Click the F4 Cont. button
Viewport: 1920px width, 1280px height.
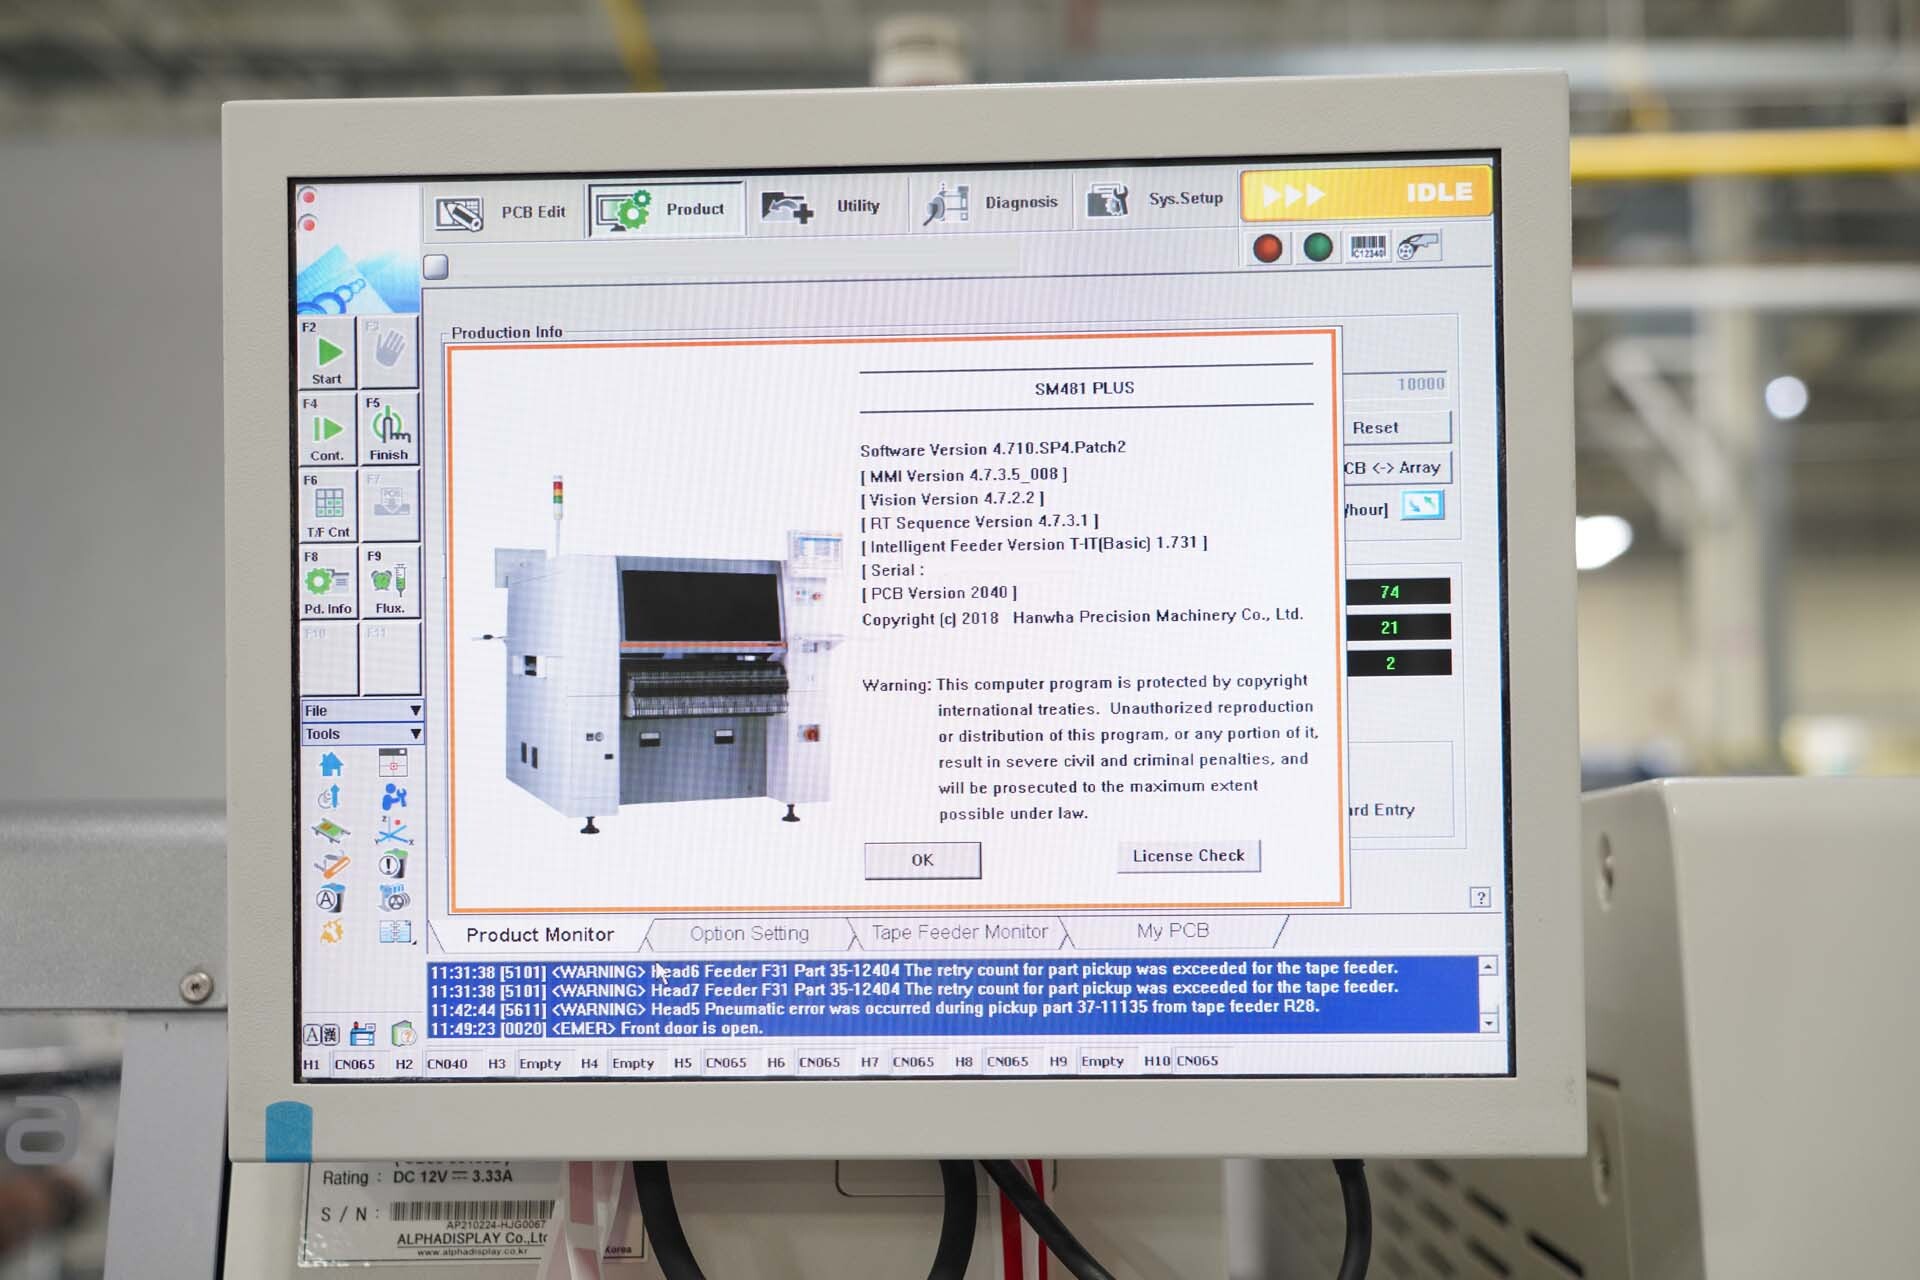click(327, 429)
